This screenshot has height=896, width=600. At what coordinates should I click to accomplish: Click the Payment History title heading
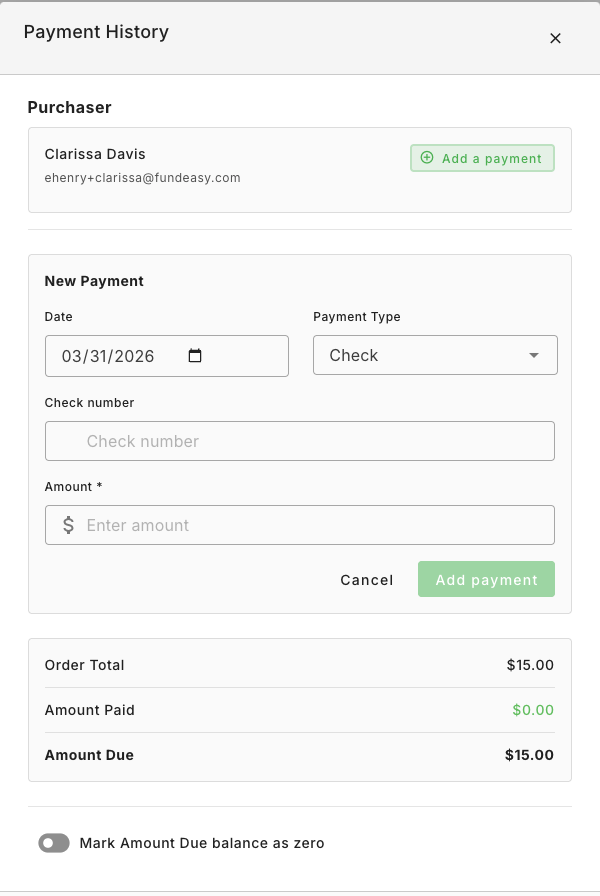tap(96, 32)
